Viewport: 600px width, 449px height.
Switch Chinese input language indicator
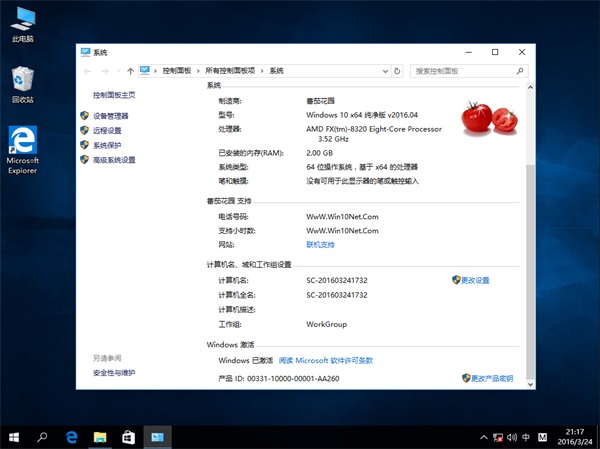526,437
